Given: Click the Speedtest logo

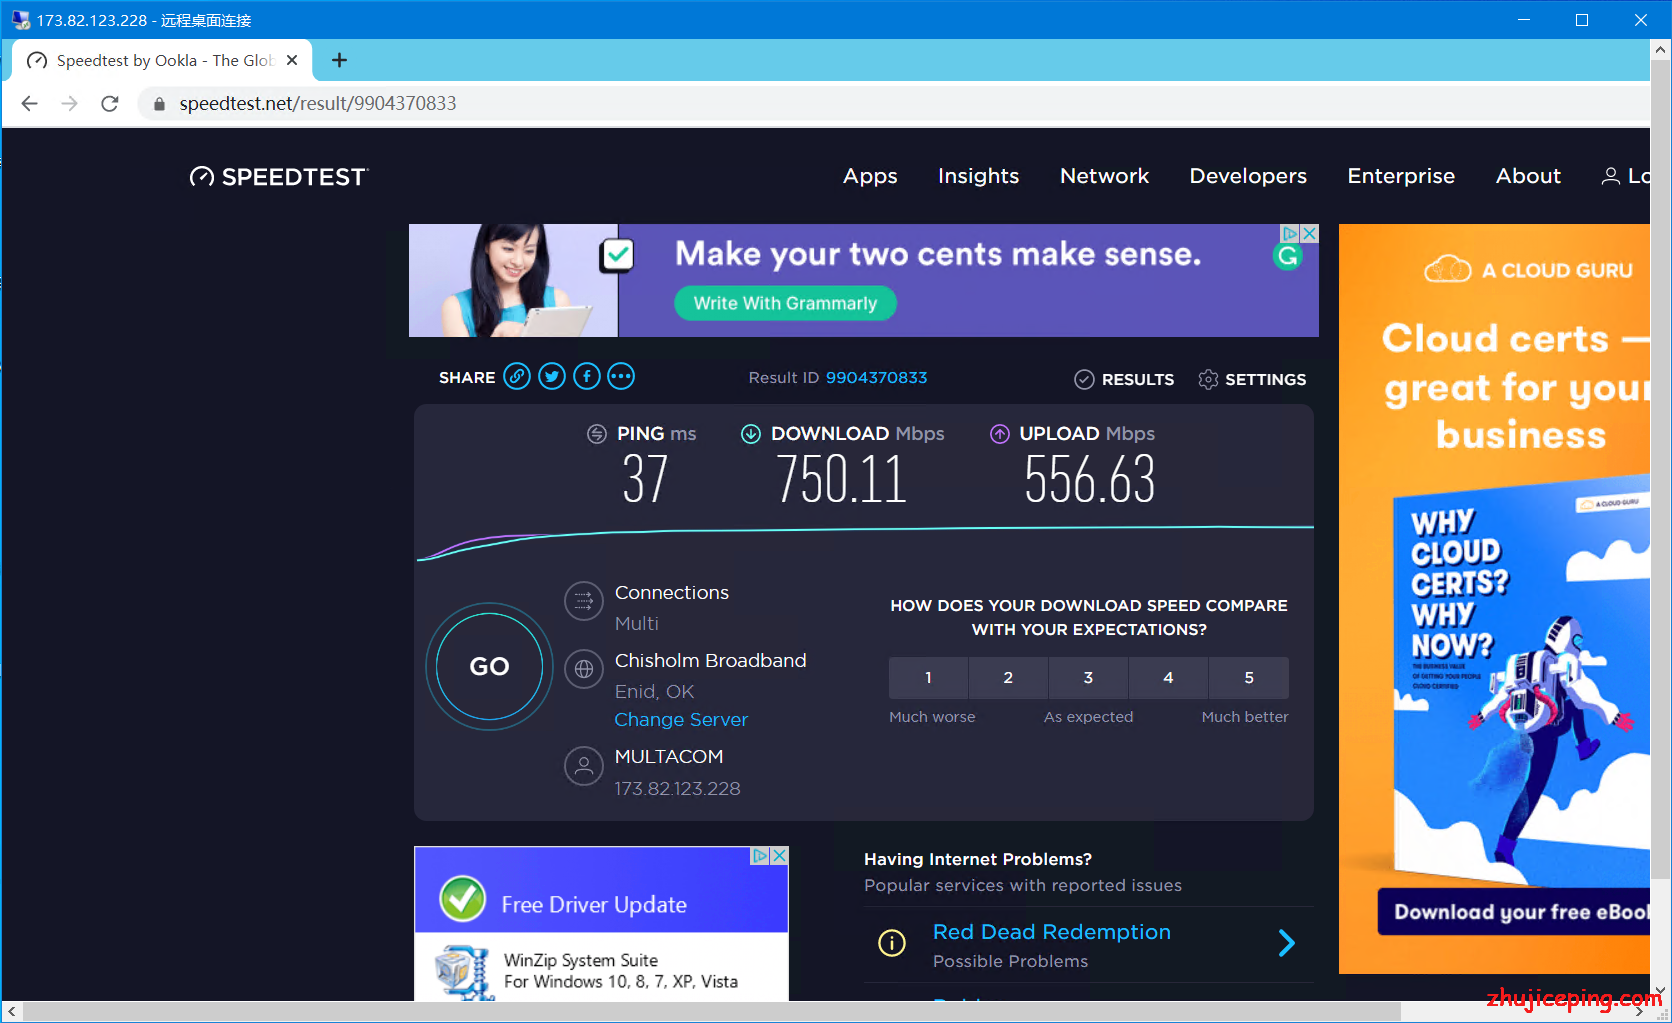Looking at the screenshot, I should (x=279, y=177).
